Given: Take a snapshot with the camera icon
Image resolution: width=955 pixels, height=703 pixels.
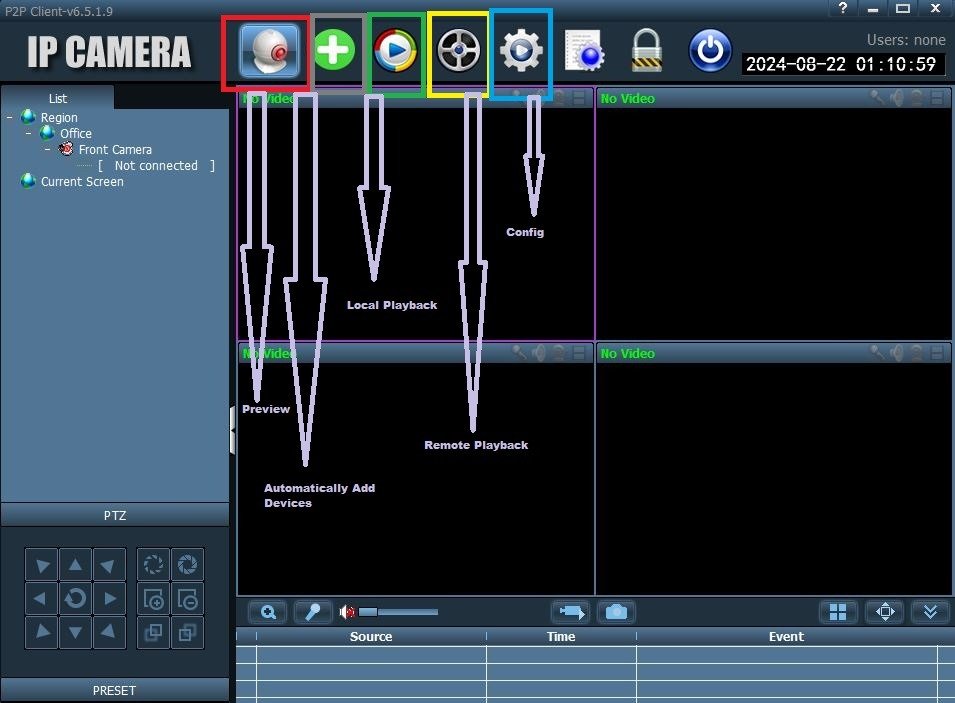Looking at the screenshot, I should pos(616,612).
